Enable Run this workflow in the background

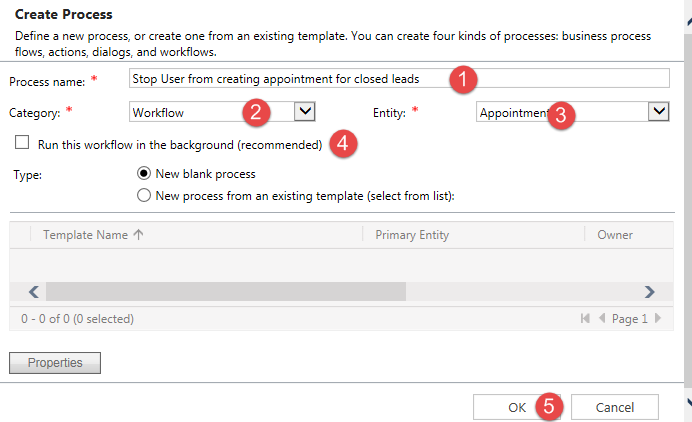coord(22,144)
